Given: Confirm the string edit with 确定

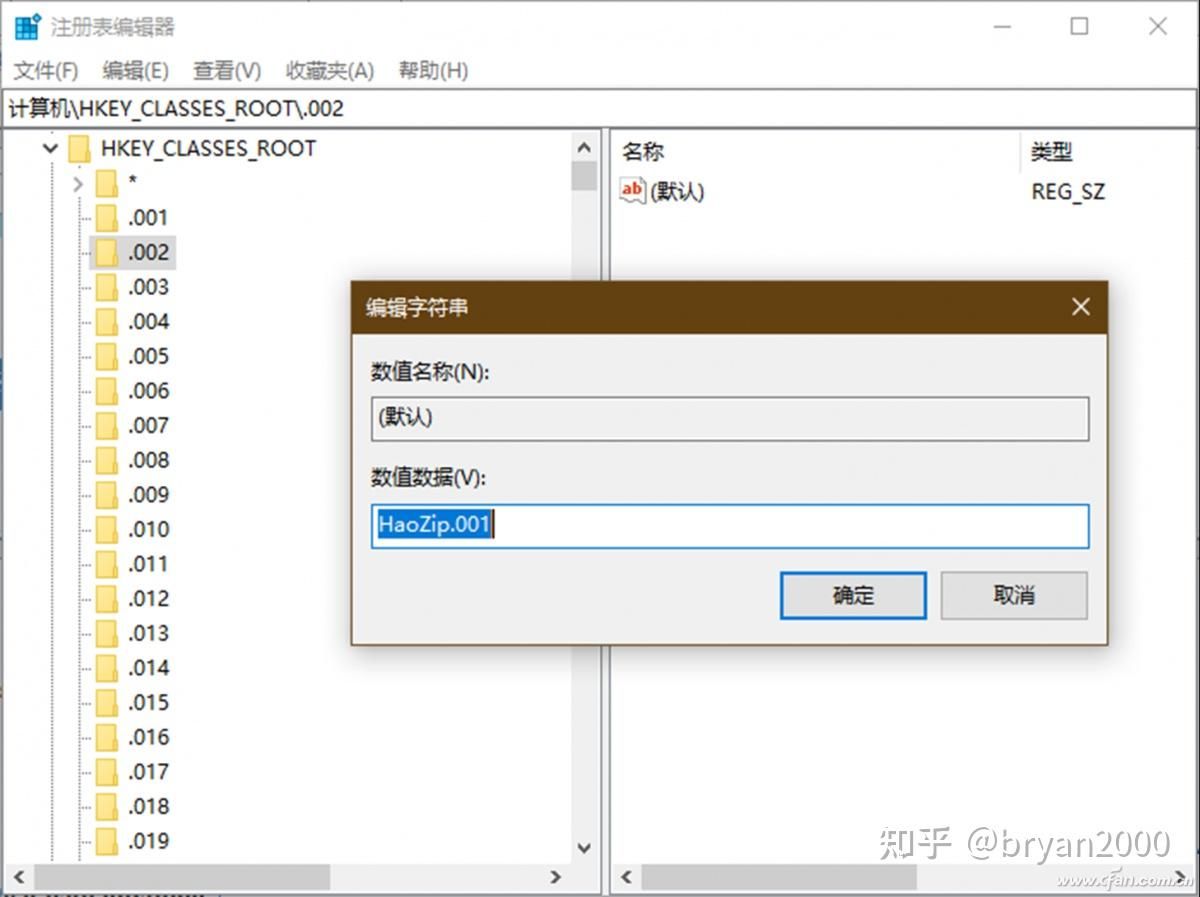Looking at the screenshot, I should 853,596.
